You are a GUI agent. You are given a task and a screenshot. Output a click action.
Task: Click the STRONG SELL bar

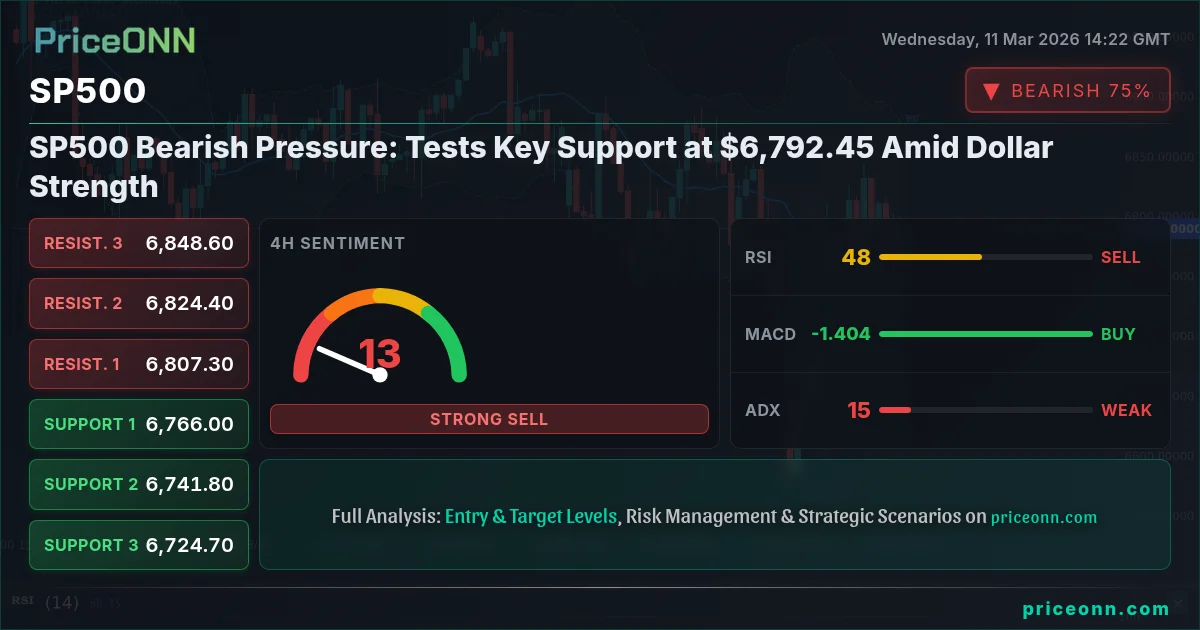(489, 419)
